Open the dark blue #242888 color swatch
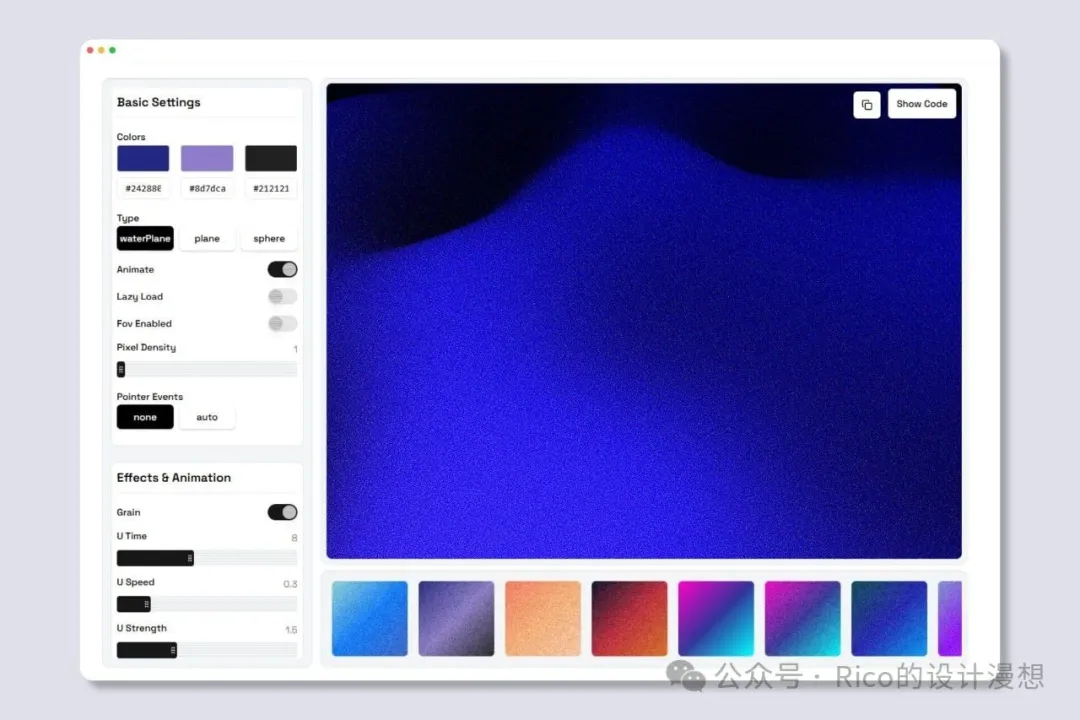This screenshot has width=1080, height=720. 143,159
